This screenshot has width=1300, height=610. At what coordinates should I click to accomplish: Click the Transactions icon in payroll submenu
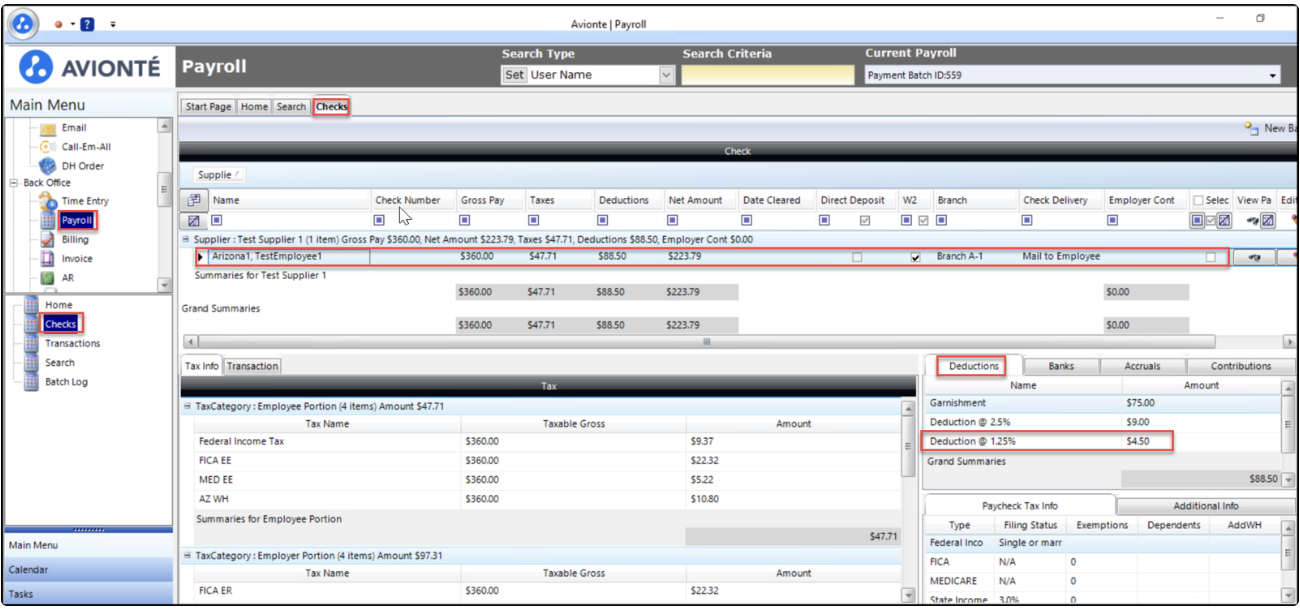point(31,343)
